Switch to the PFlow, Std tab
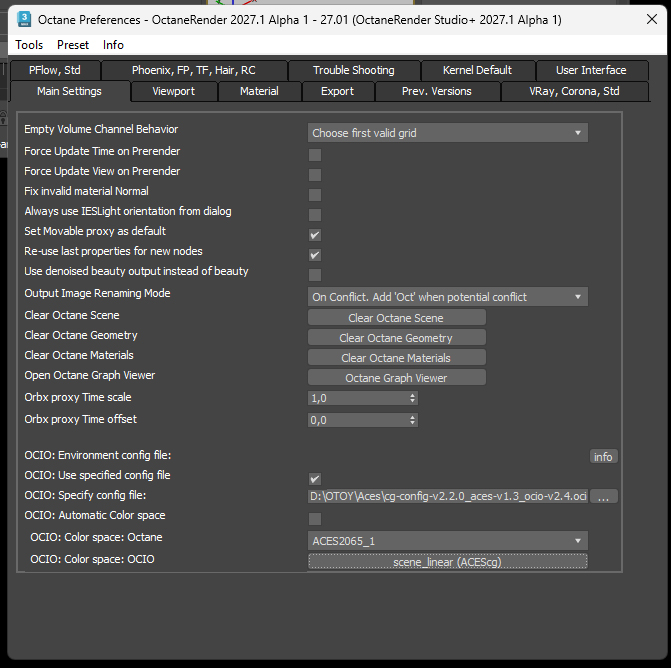671x668 pixels. pos(55,70)
